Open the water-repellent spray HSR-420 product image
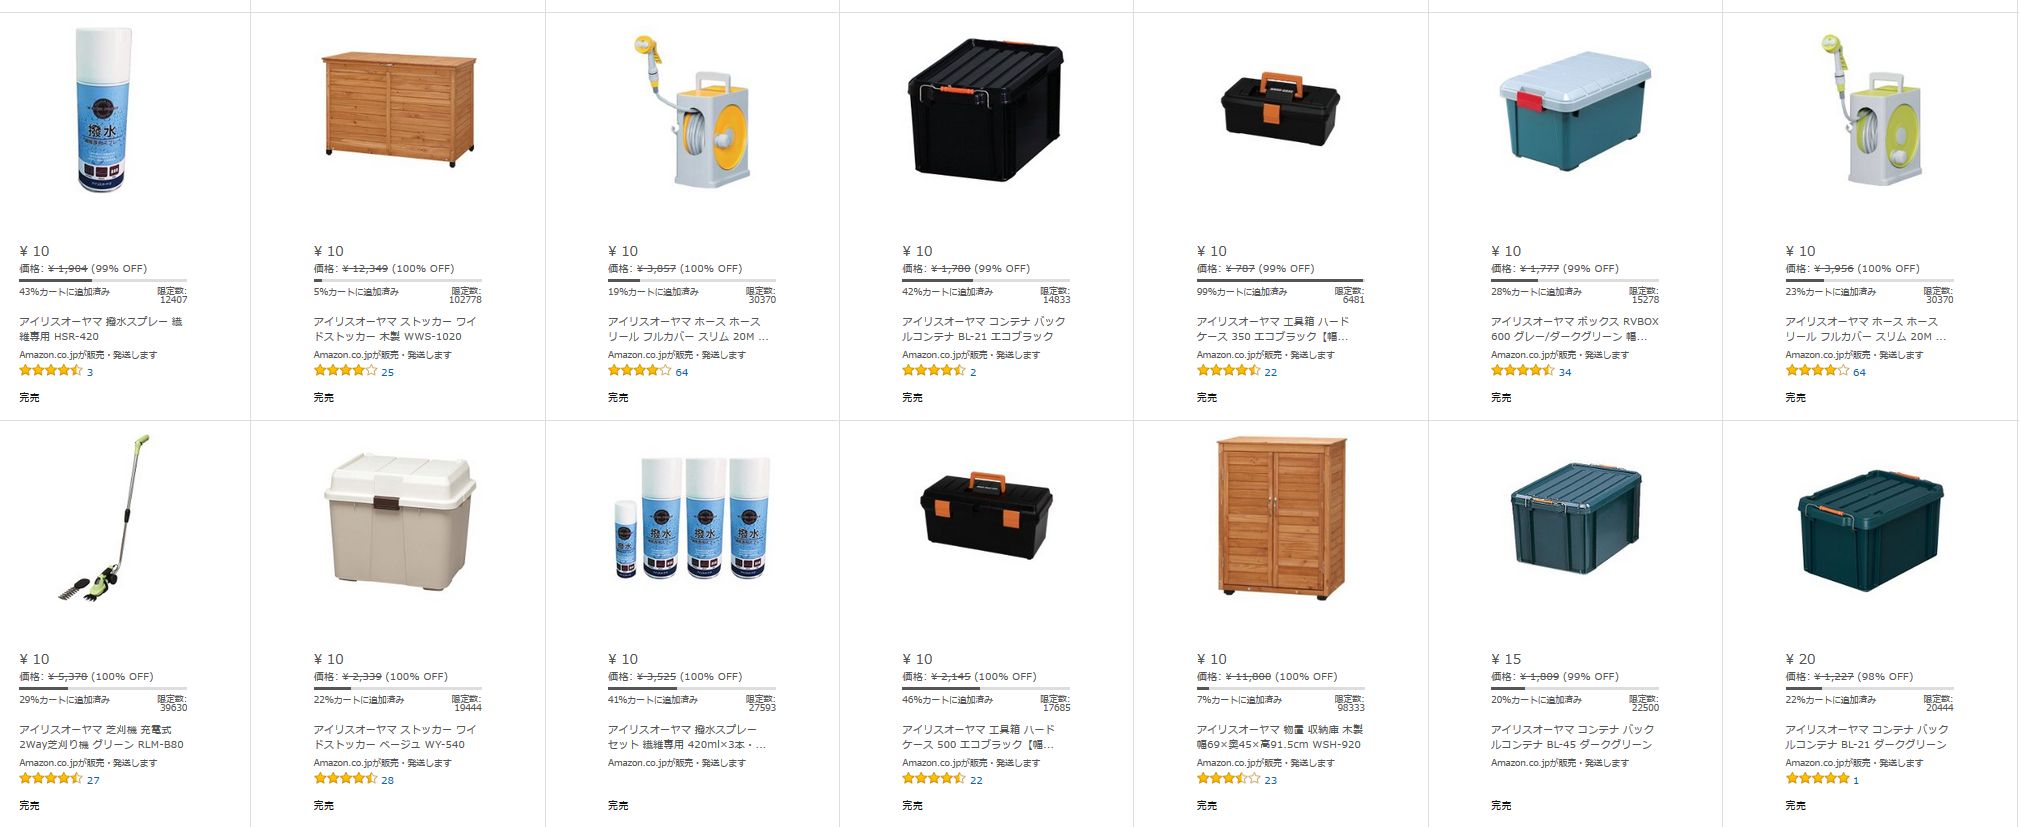The width and height of the screenshot is (2019, 827). 104,110
